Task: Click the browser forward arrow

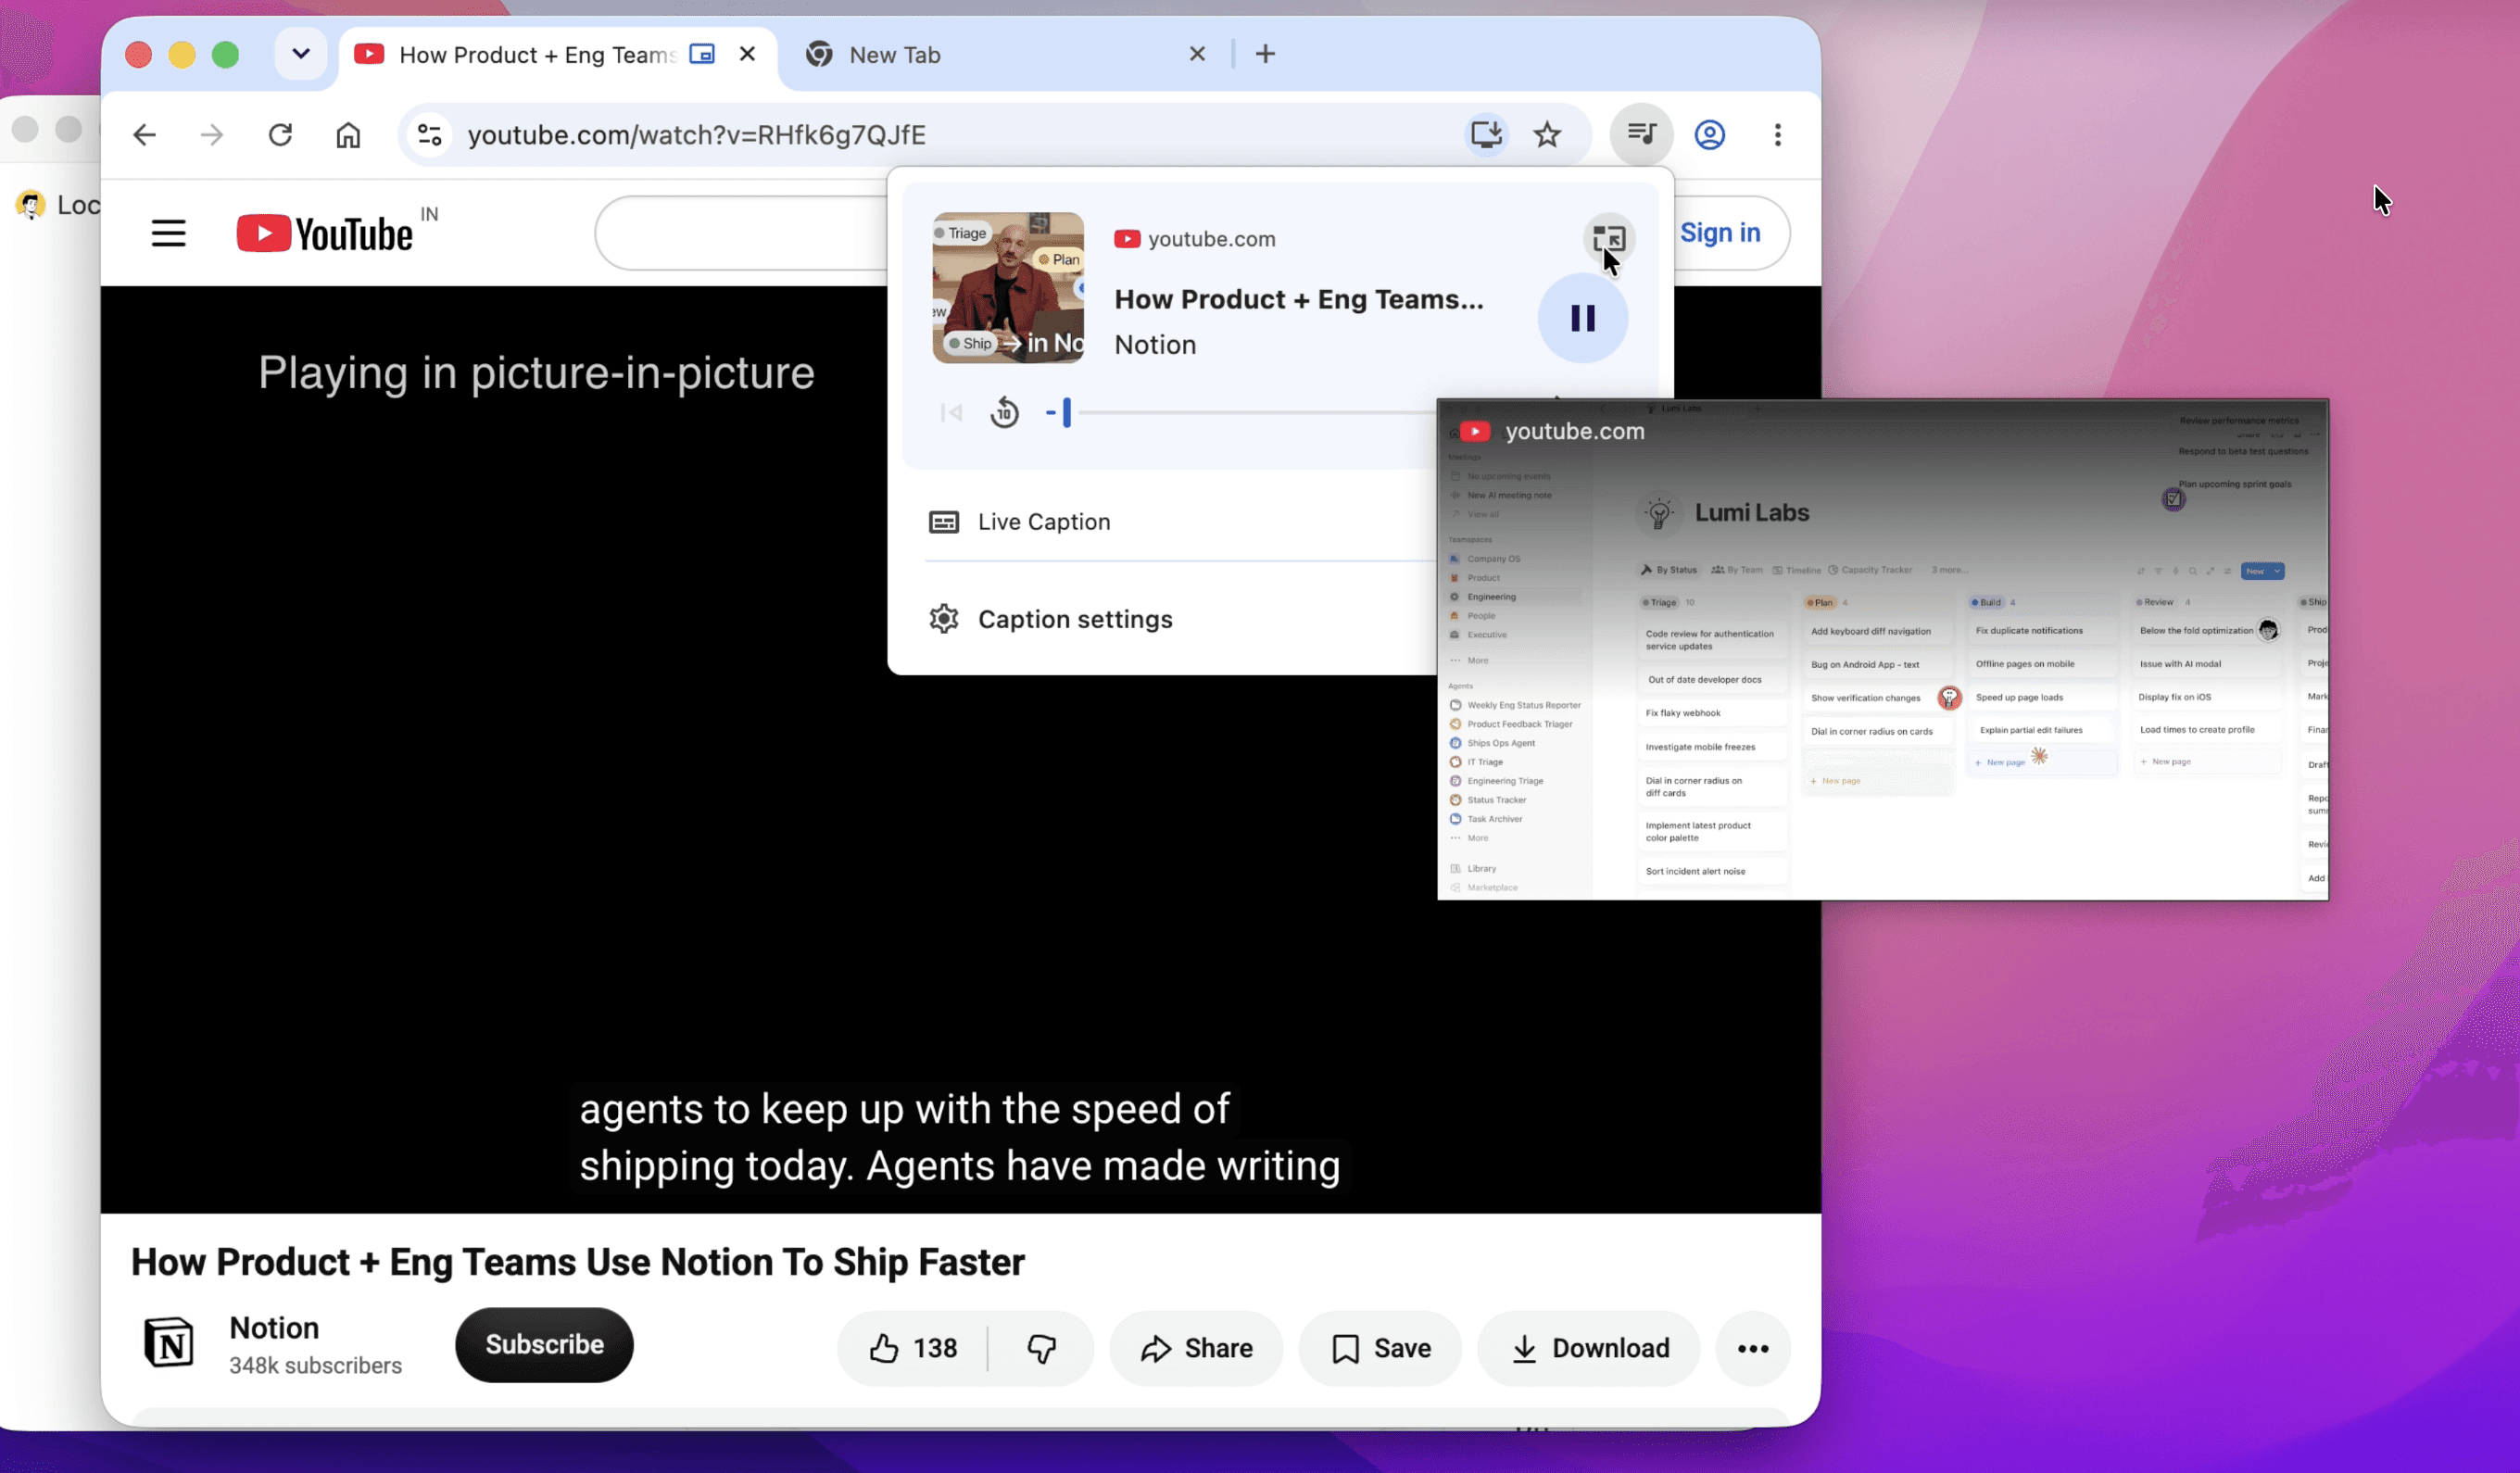Action: [x=212, y=134]
